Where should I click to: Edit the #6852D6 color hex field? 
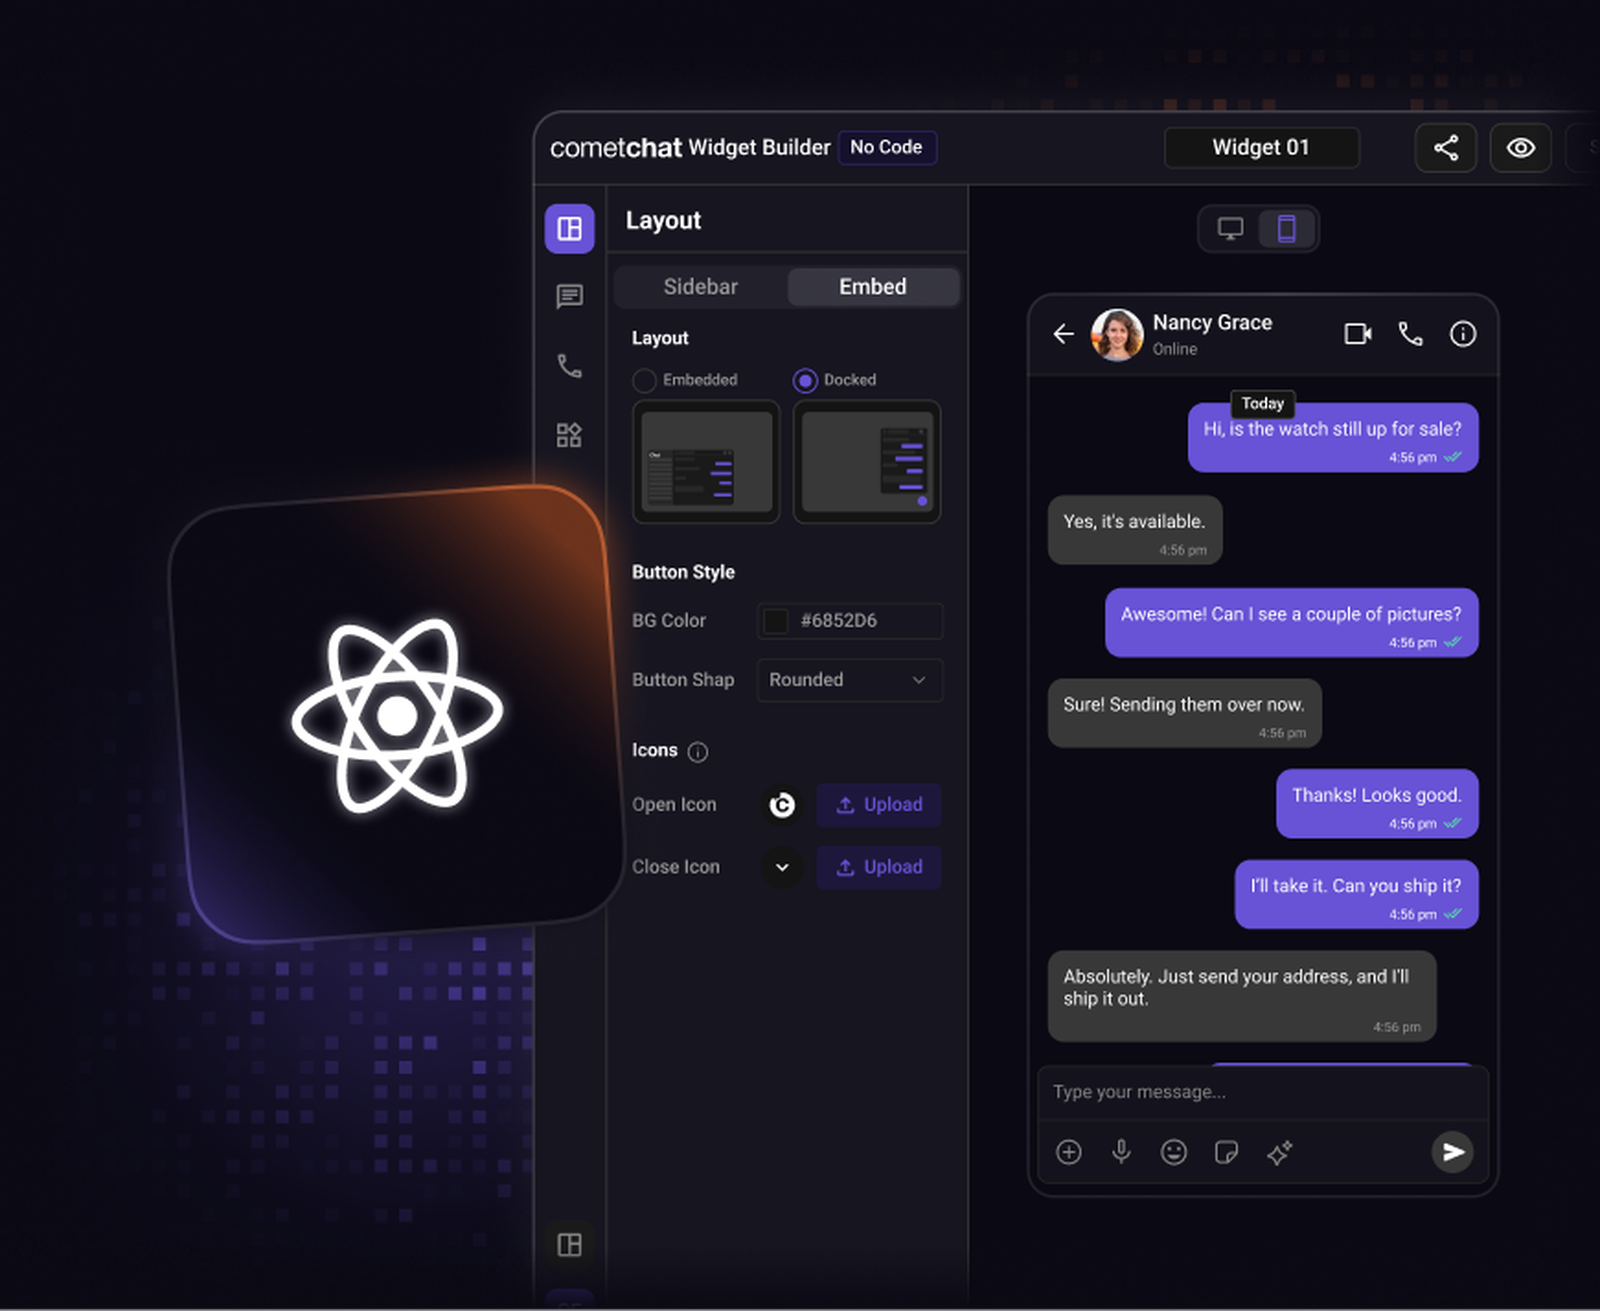850,621
